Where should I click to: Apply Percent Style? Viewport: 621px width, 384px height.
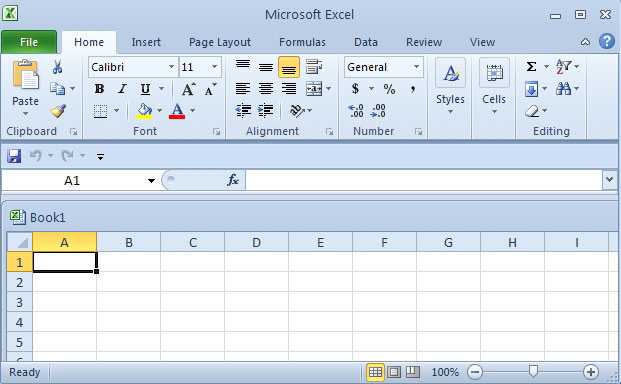point(389,89)
